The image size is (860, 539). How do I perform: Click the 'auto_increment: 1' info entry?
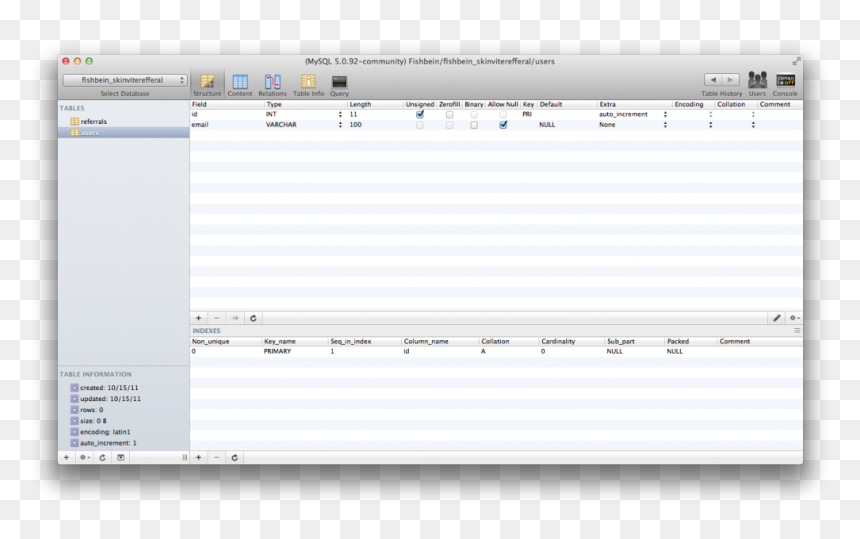coord(108,443)
